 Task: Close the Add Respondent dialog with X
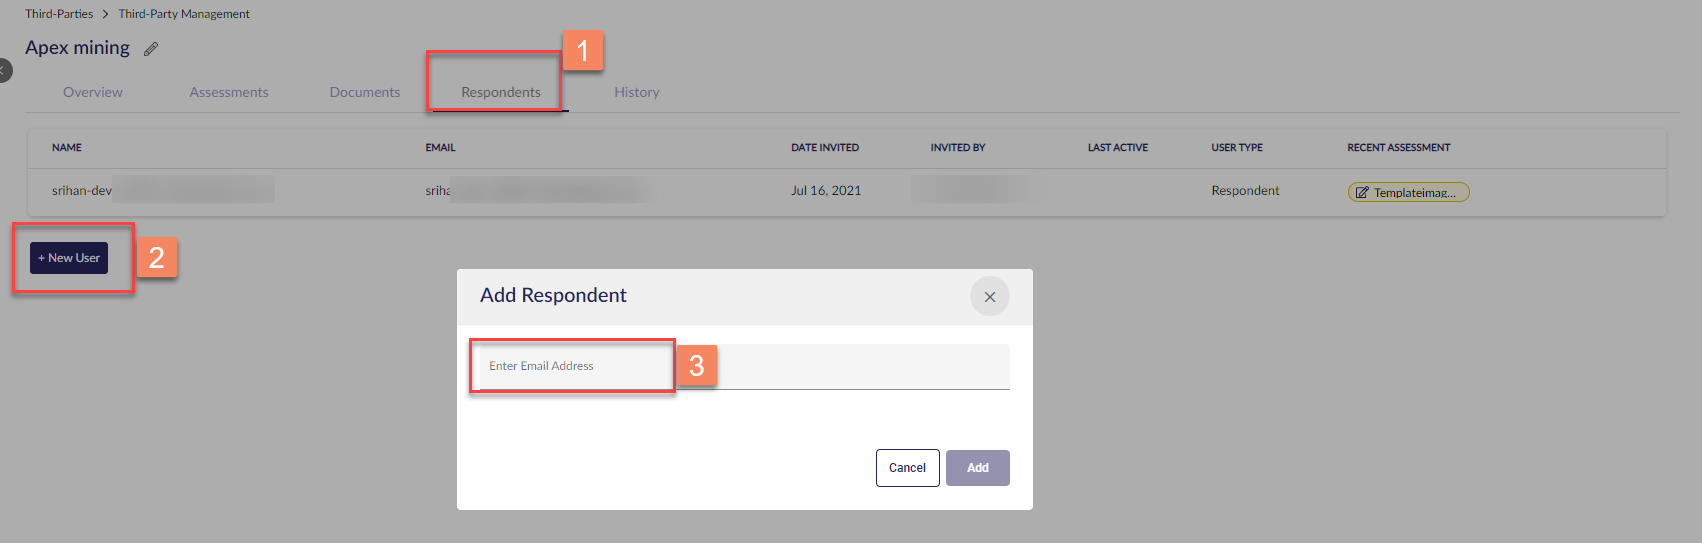click(990, 296)
